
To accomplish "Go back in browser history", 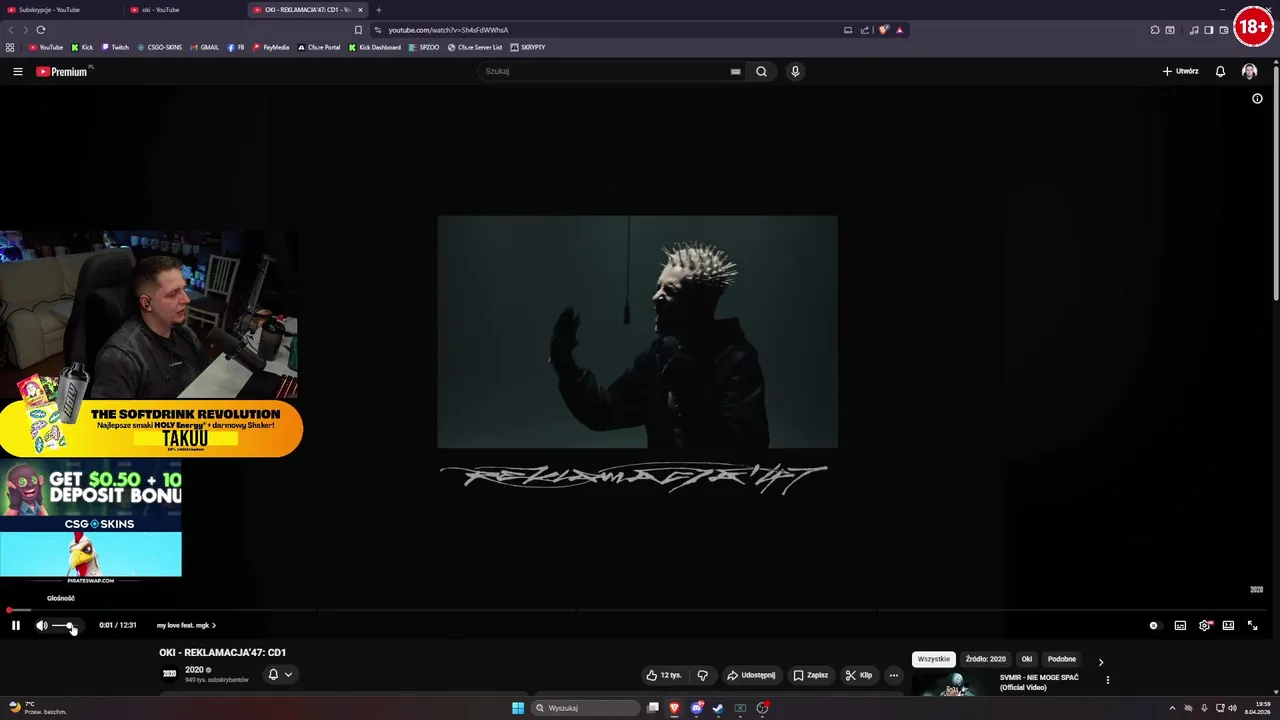I will [x=12, y=30].
